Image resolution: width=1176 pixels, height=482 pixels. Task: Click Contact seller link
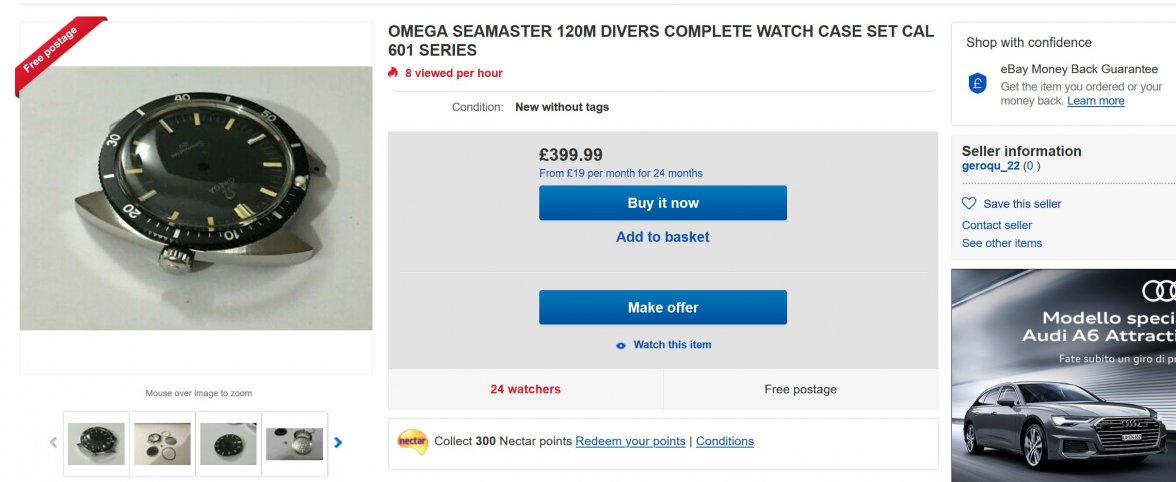(x=997, y=225)
